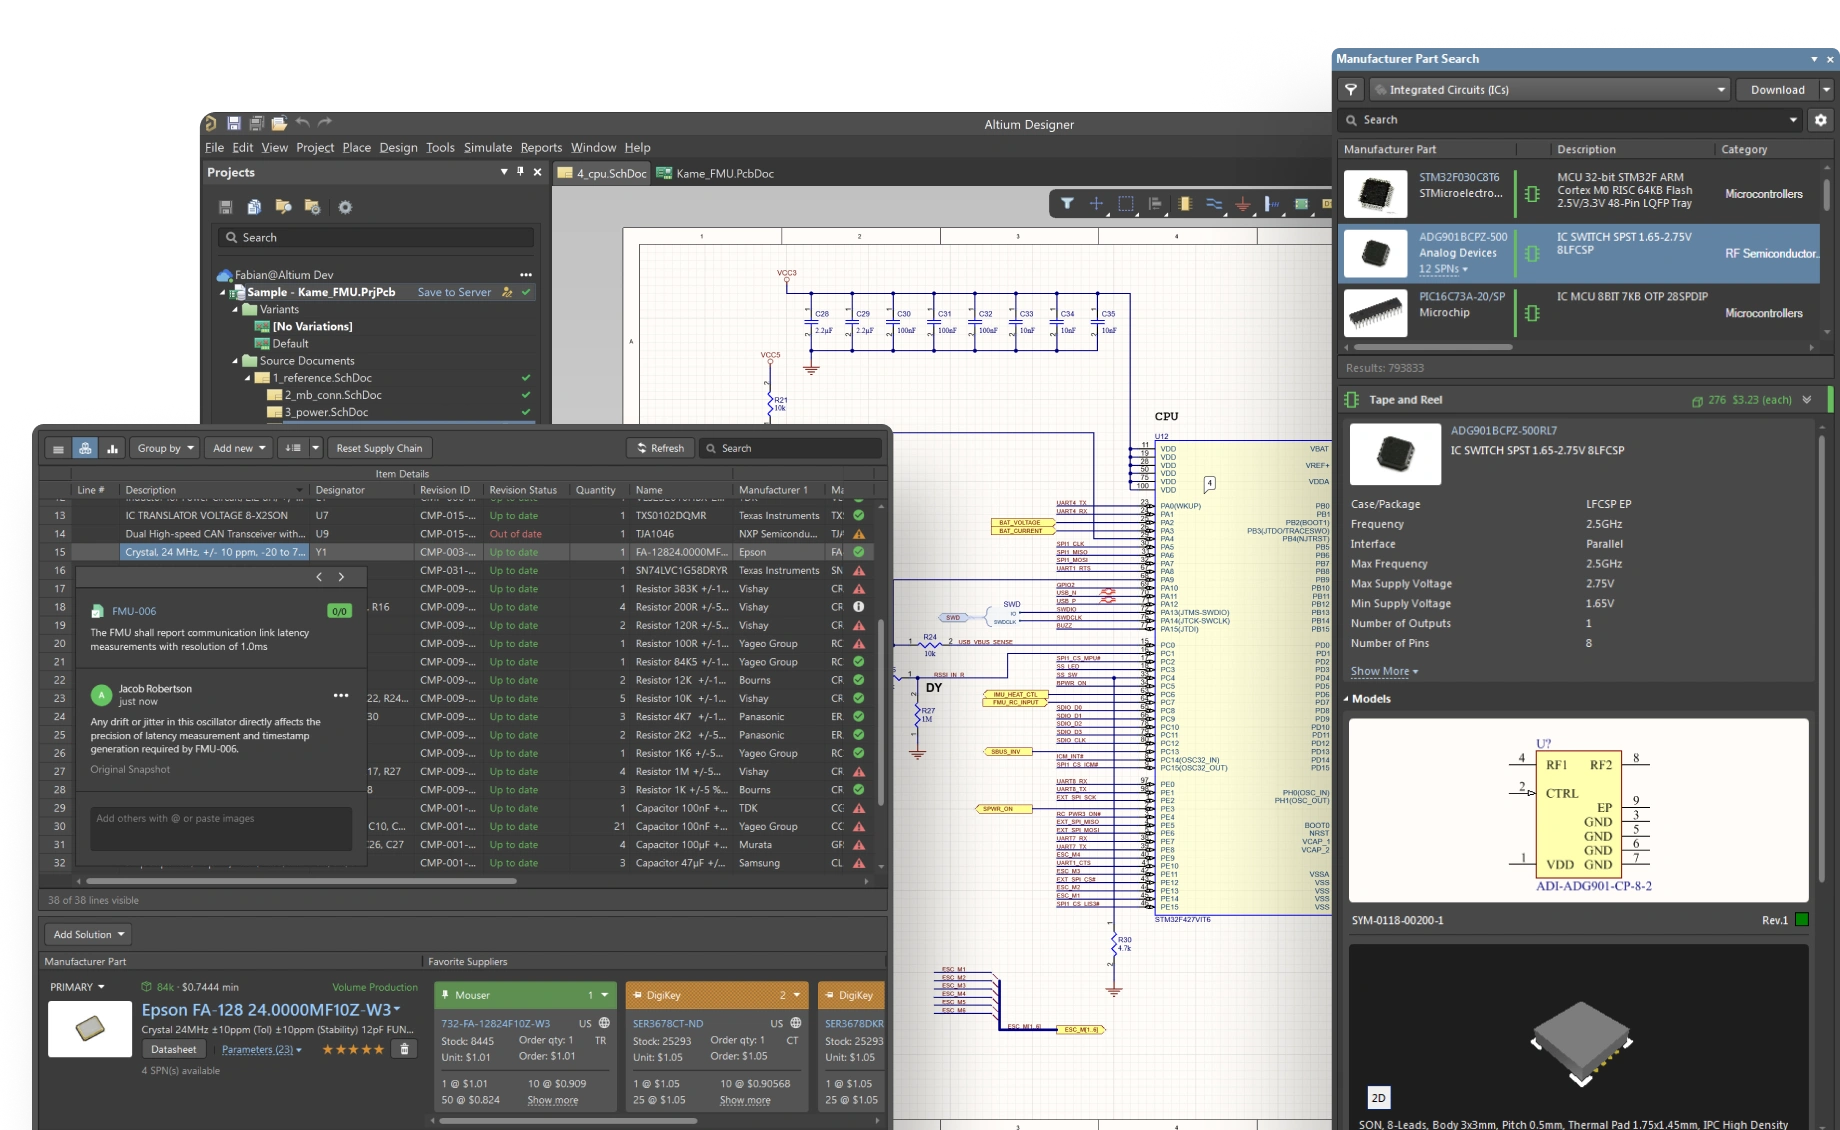Screen dimensions: 1840x1130
Task: Switch BOM panel to list view icon
Action: coord(58,449)
